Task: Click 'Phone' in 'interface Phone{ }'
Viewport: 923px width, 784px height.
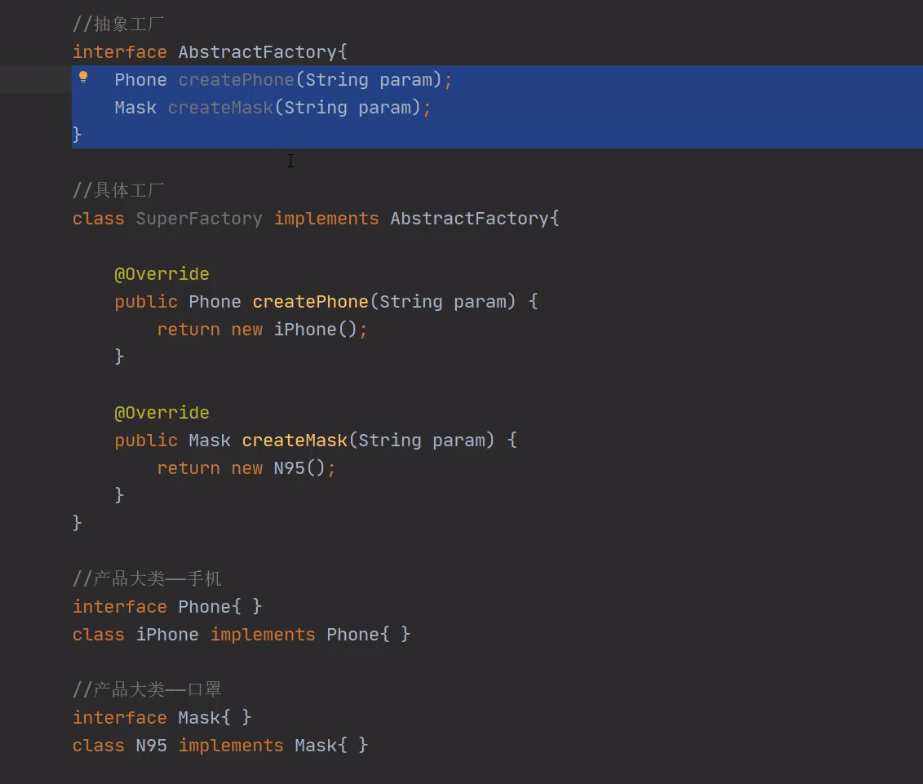Action: pos(204,607)
